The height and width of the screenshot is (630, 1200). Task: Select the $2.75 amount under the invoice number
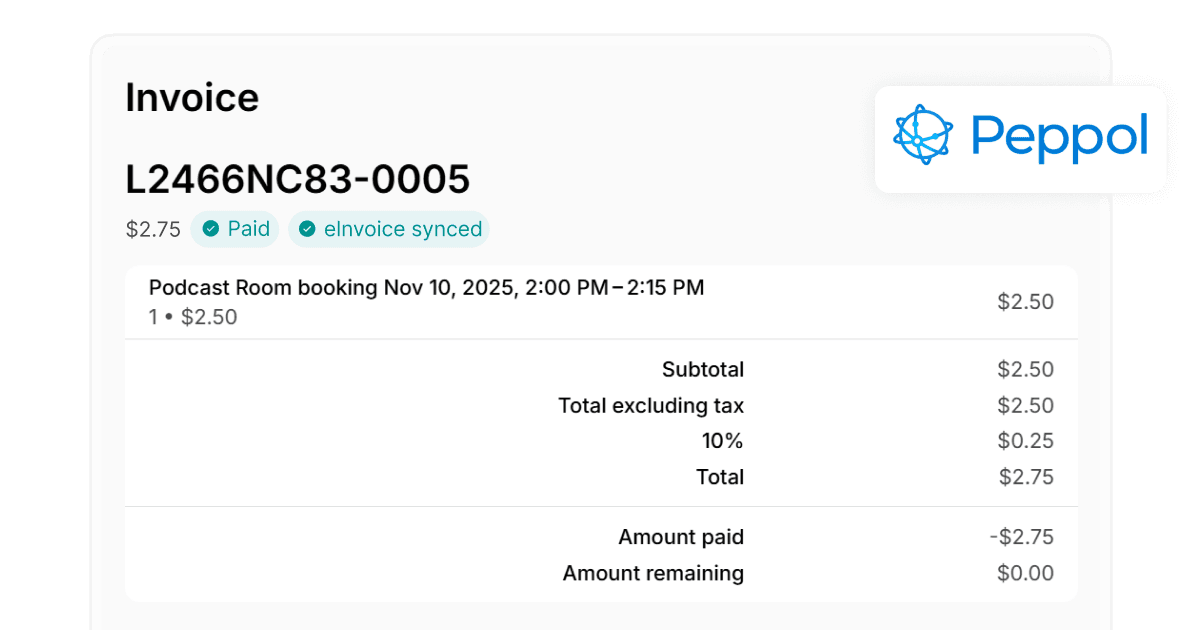pos(152,229)
